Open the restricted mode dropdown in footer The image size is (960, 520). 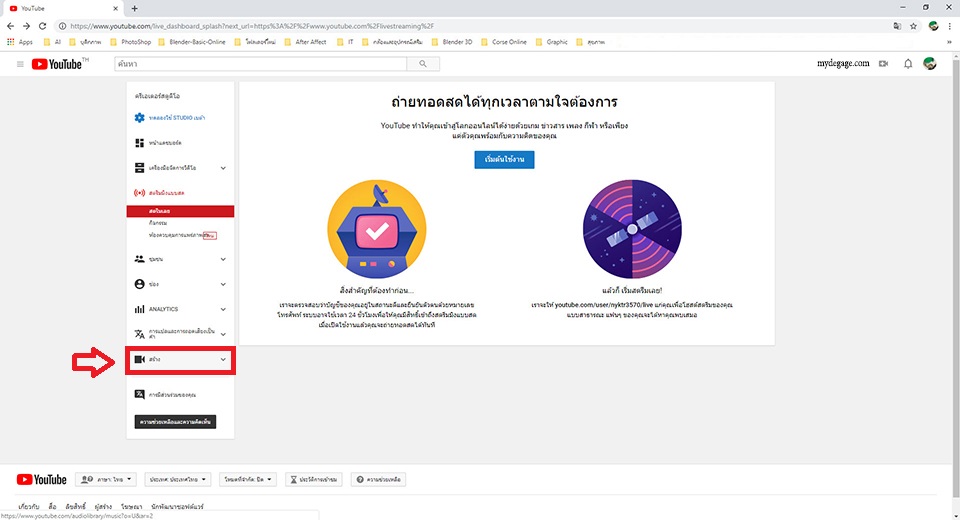point(248,480)
